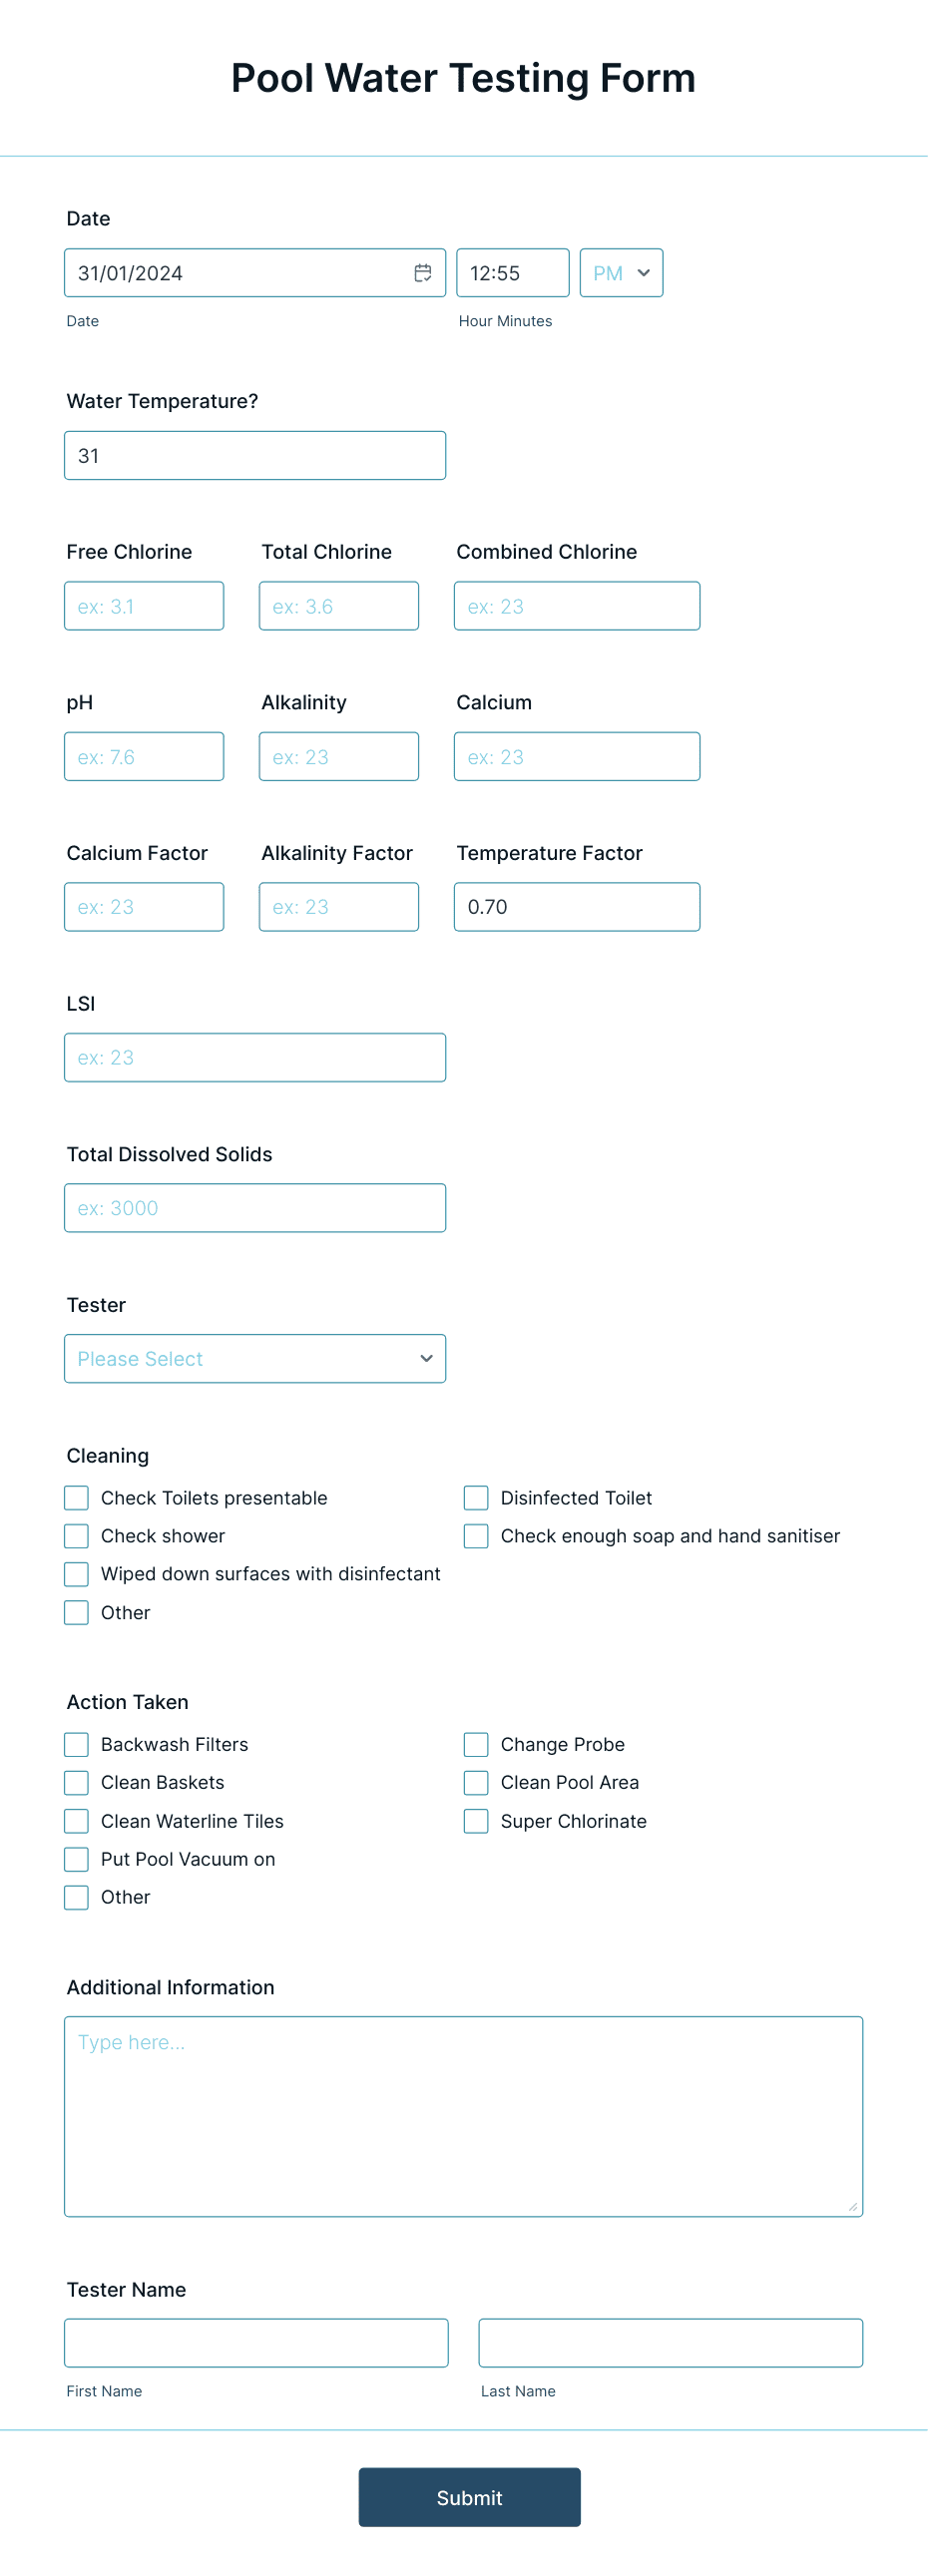Tick the Check shower cleaning option

[76, 1535]
